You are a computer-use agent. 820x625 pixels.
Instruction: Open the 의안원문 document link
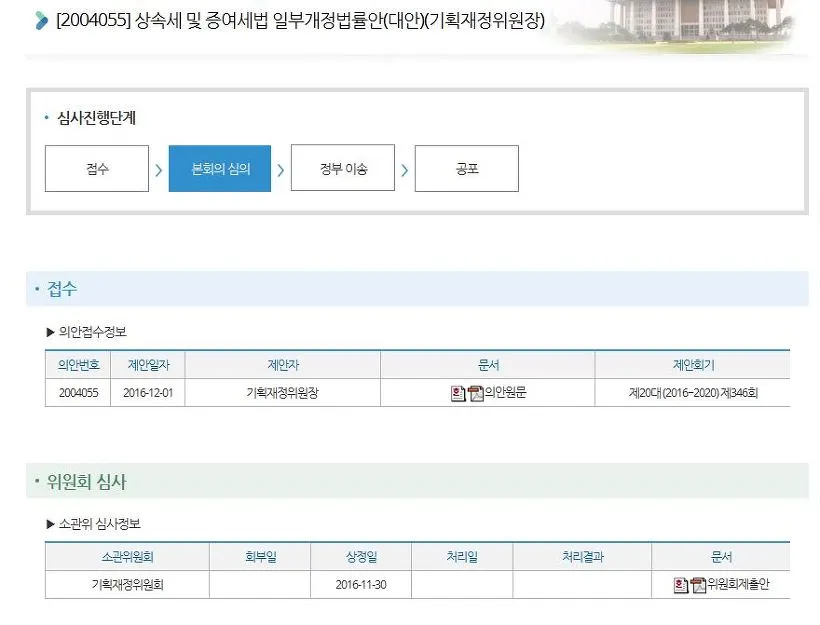click(x=505, y=392)
